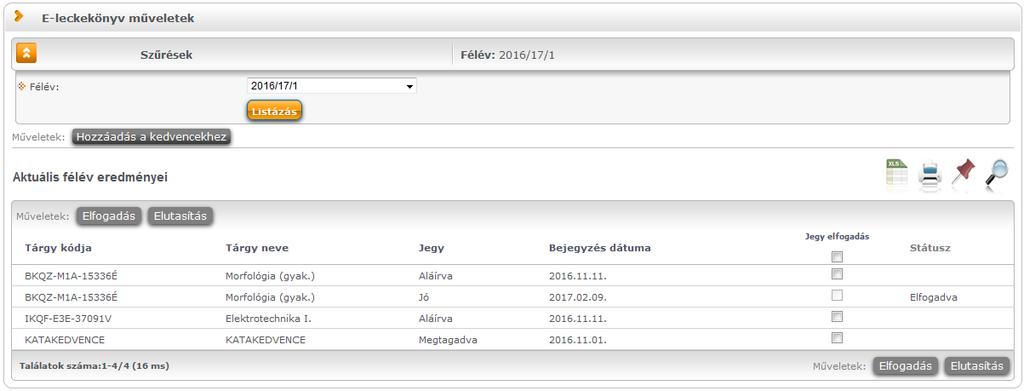Click the Státusz column header
1024x391 pixels.
(x=930, y=248)
